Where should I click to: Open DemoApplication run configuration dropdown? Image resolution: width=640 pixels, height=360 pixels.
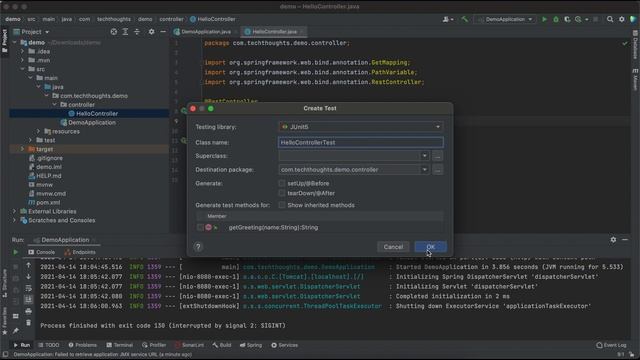tap(505, 19)
